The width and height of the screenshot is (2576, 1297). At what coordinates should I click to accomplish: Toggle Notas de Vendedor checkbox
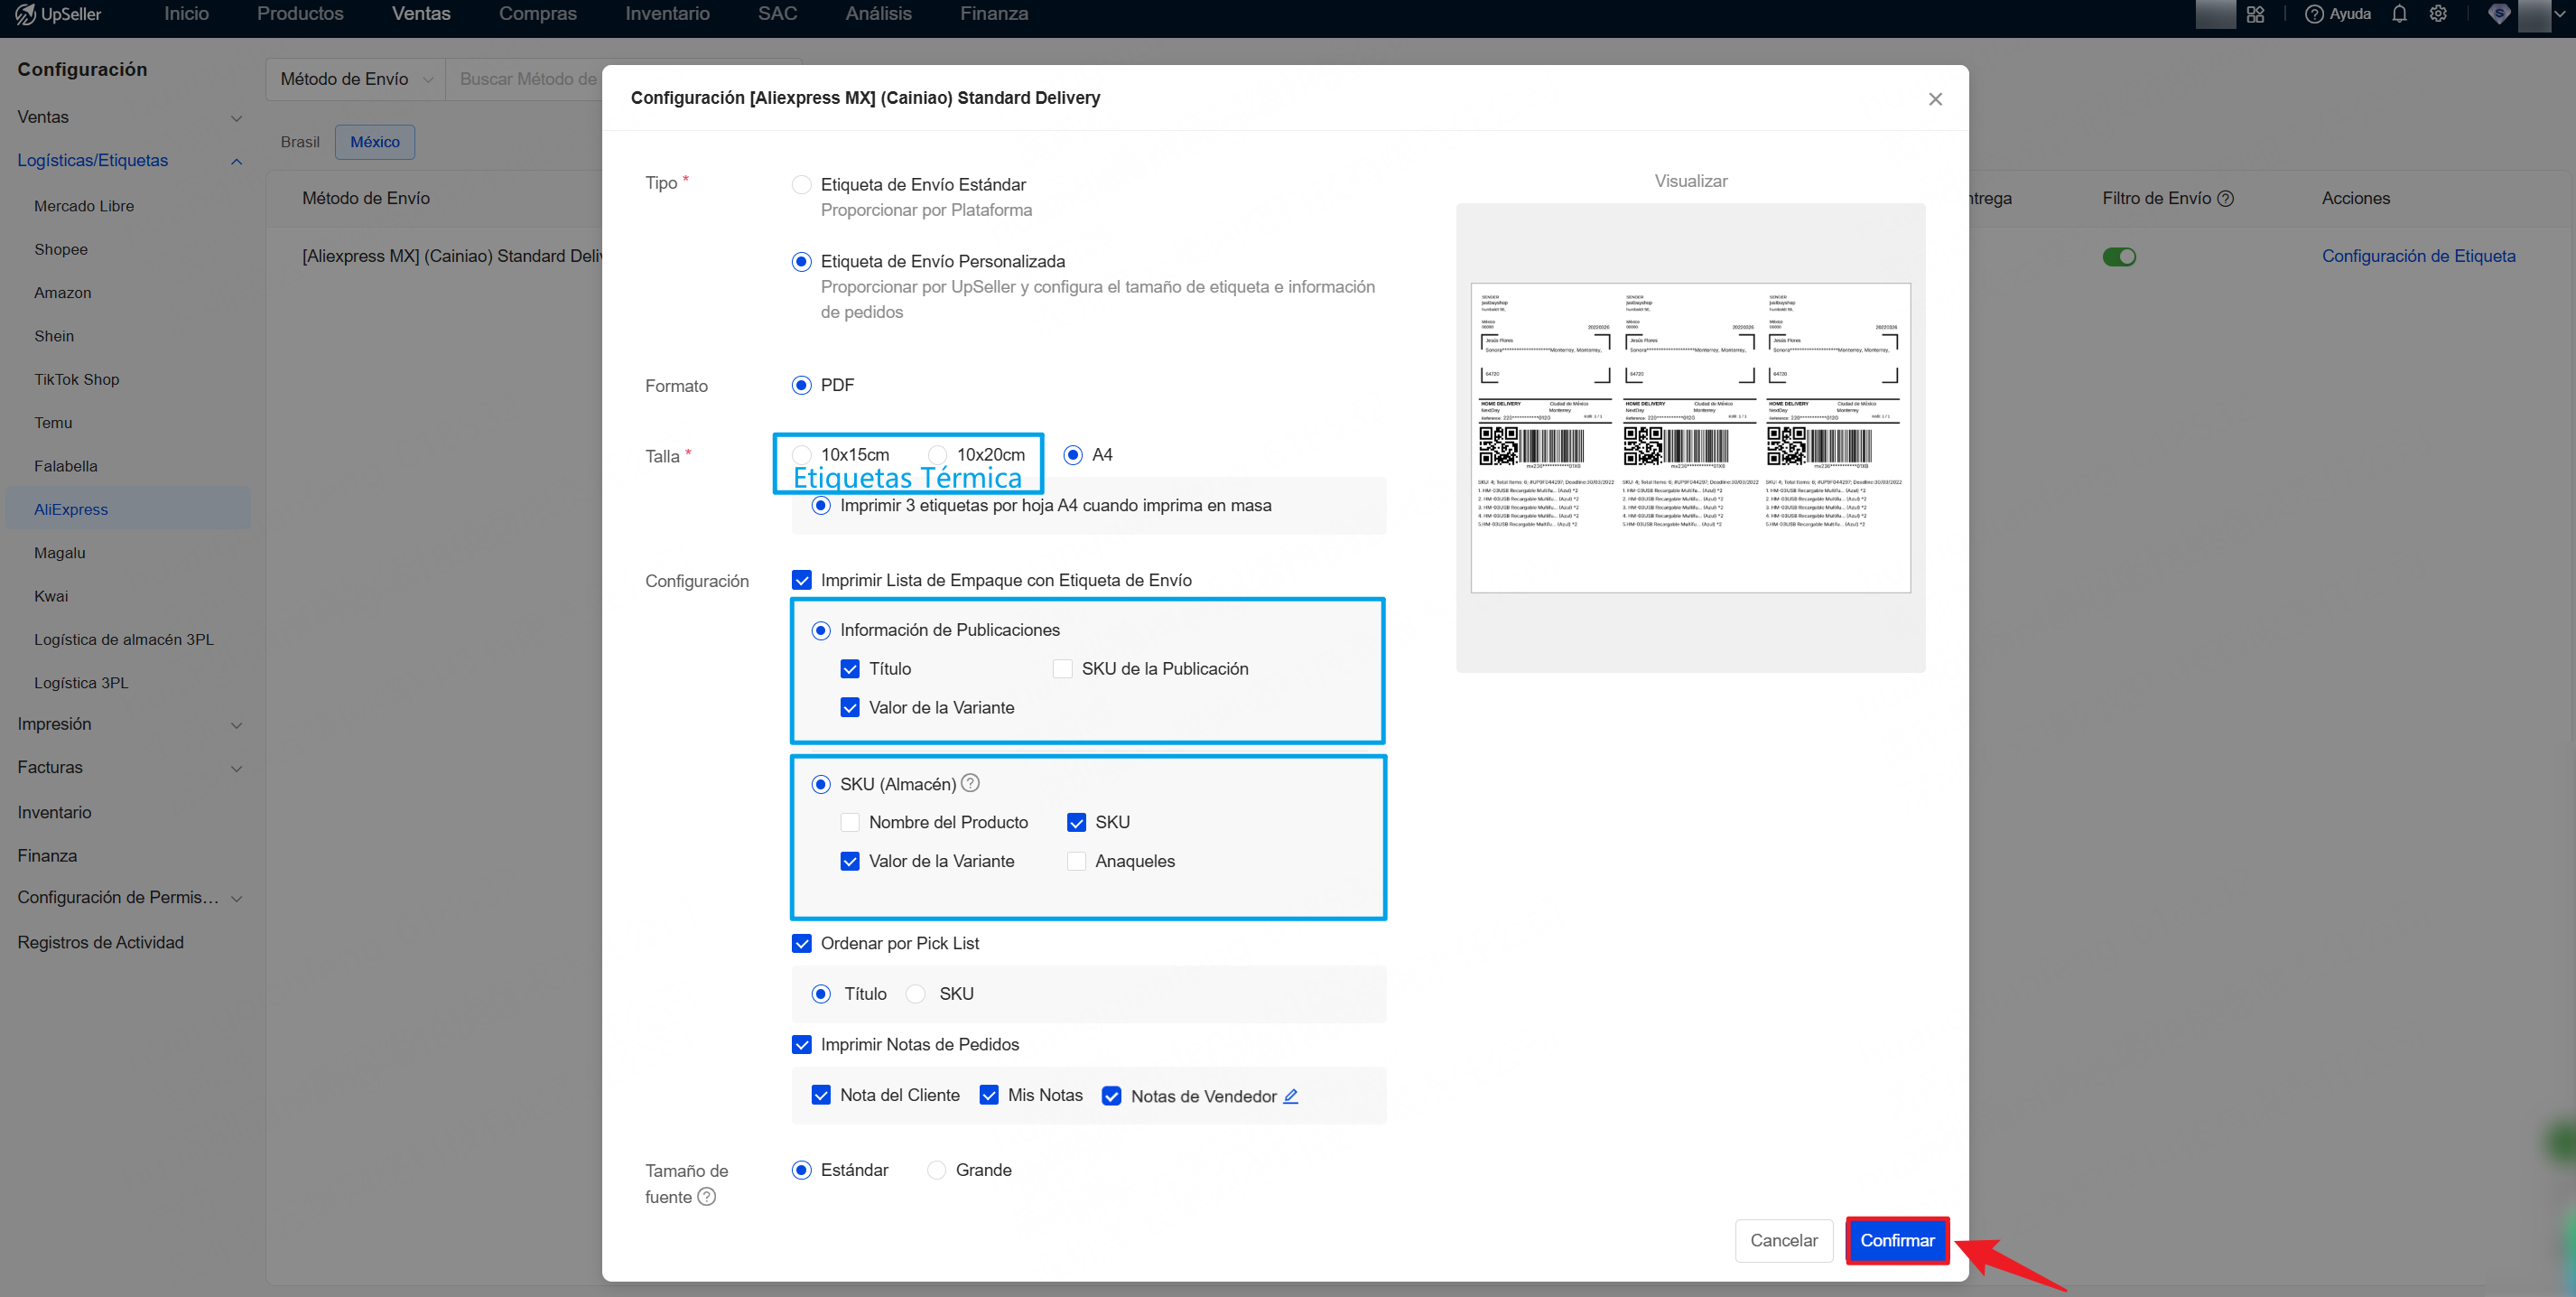[1111, 1096]
